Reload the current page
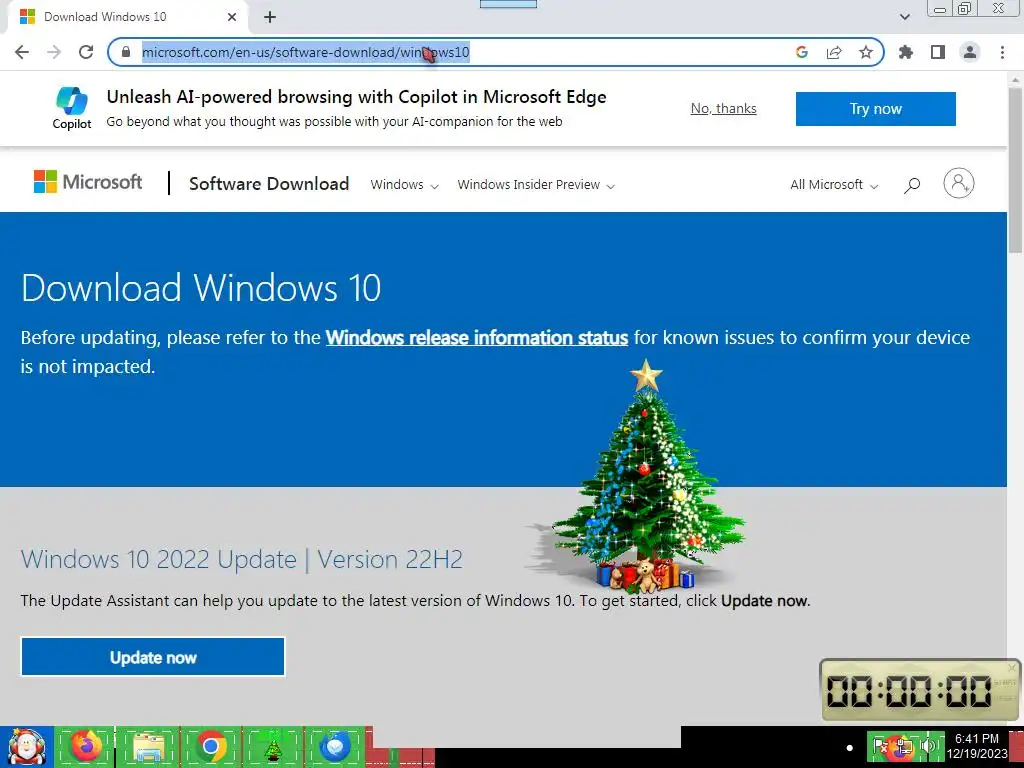This screenshot has width=1024, height=768. (86, 52)
